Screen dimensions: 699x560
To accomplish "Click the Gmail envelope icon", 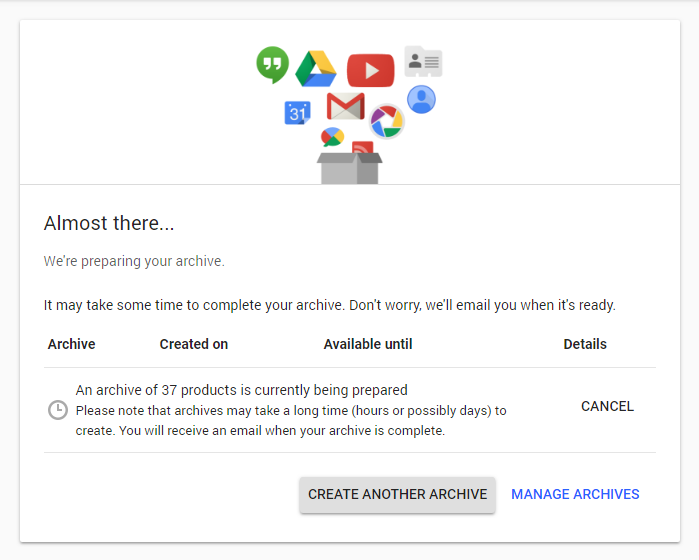I will (345, 106).
